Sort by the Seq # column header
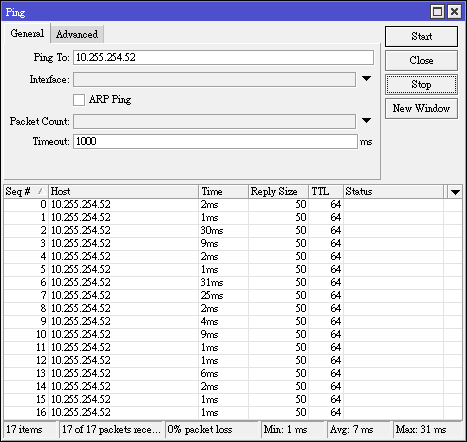The width and height of the screenshot is (467, 442). pos(26,192)
